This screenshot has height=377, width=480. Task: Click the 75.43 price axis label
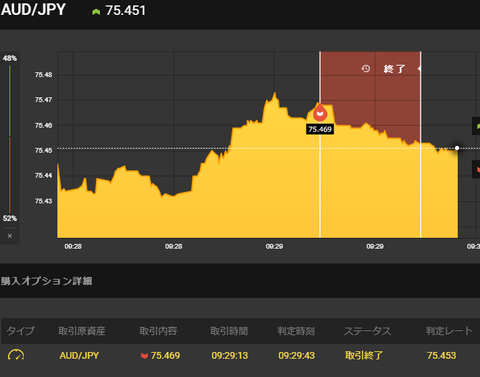[x=44, y=201]
